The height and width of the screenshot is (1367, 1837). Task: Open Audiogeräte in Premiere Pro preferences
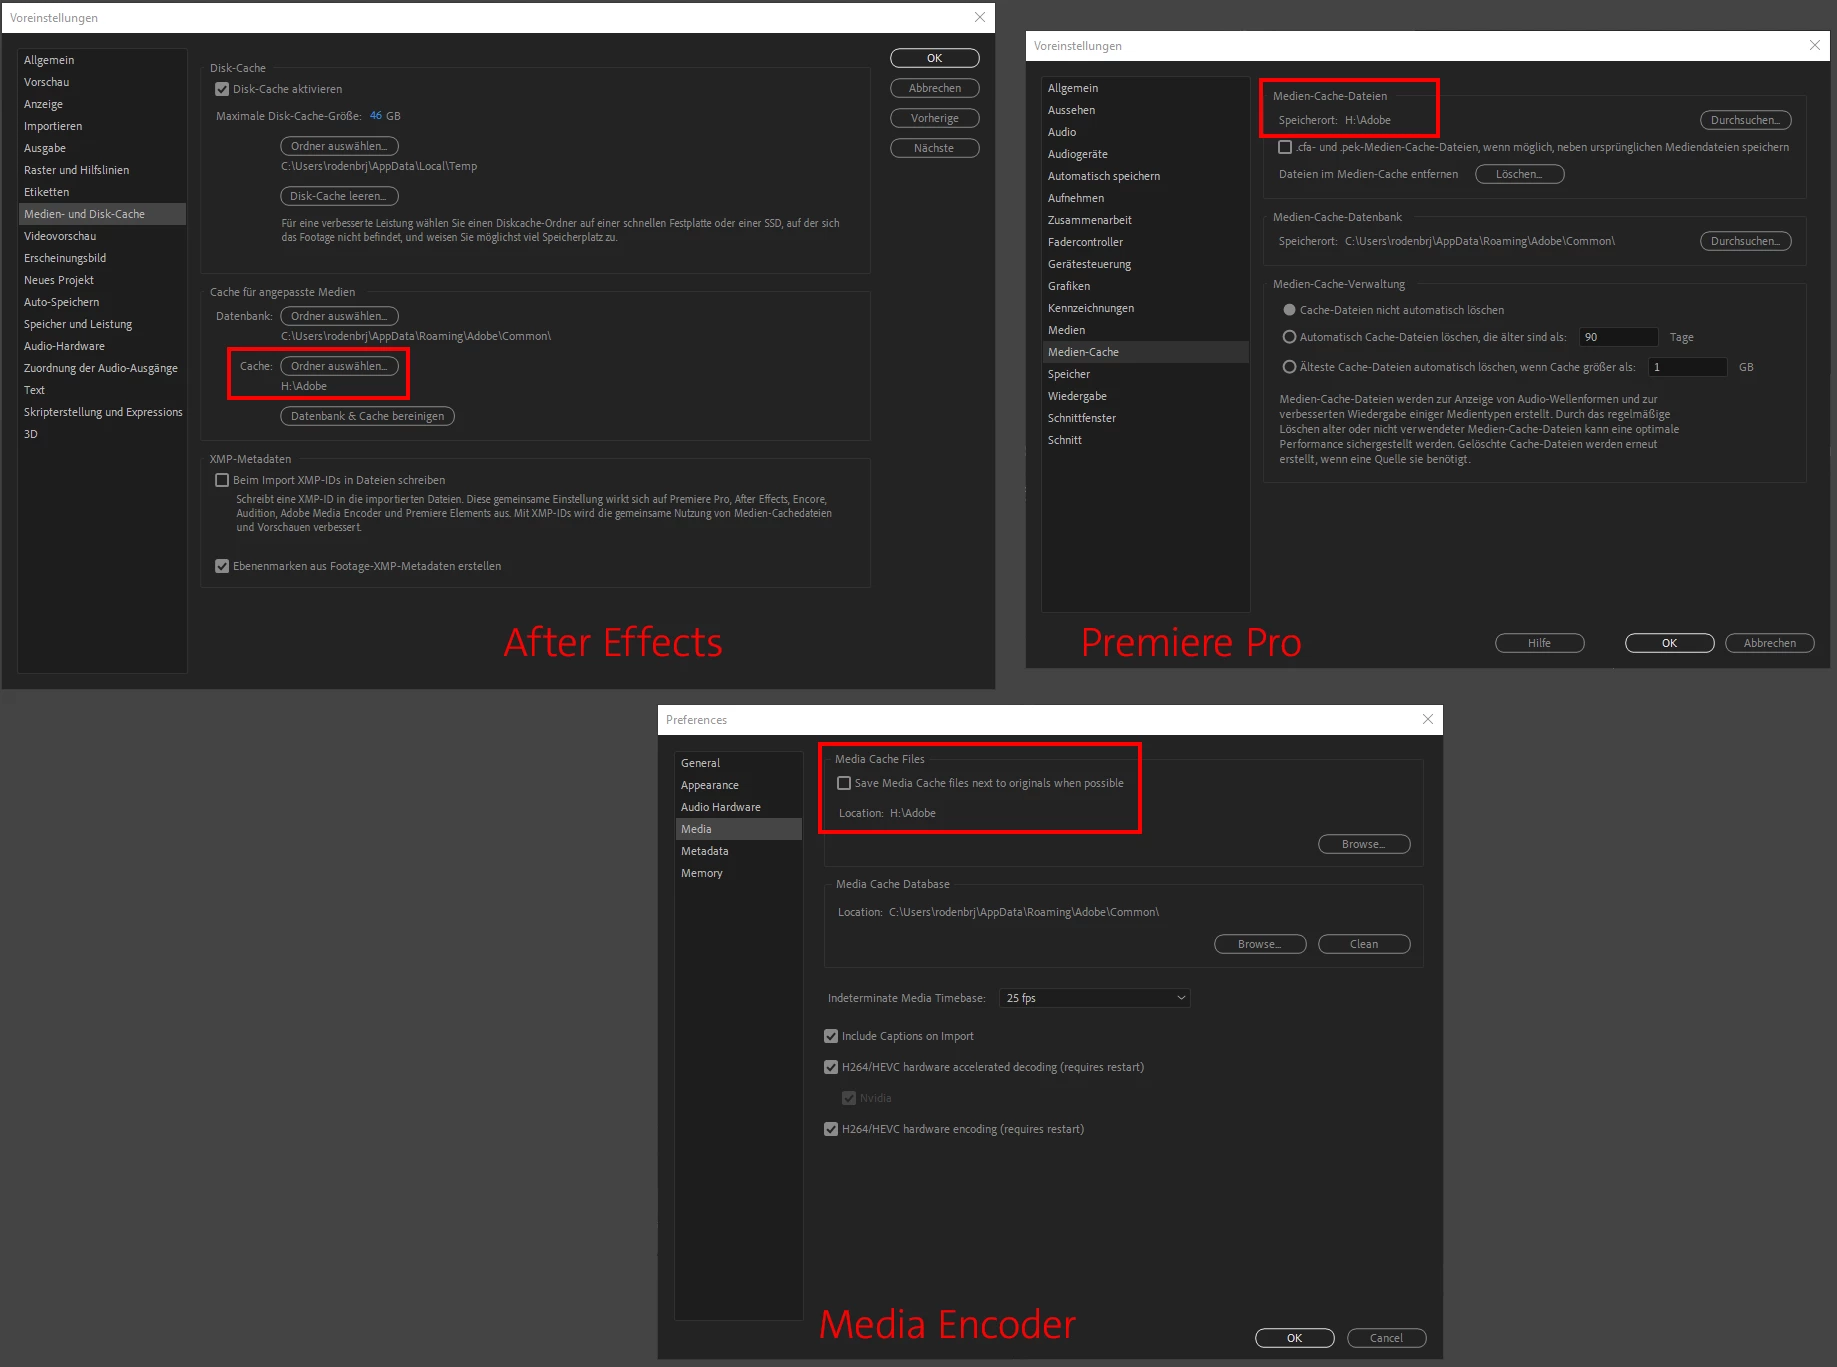[1145, 154]
